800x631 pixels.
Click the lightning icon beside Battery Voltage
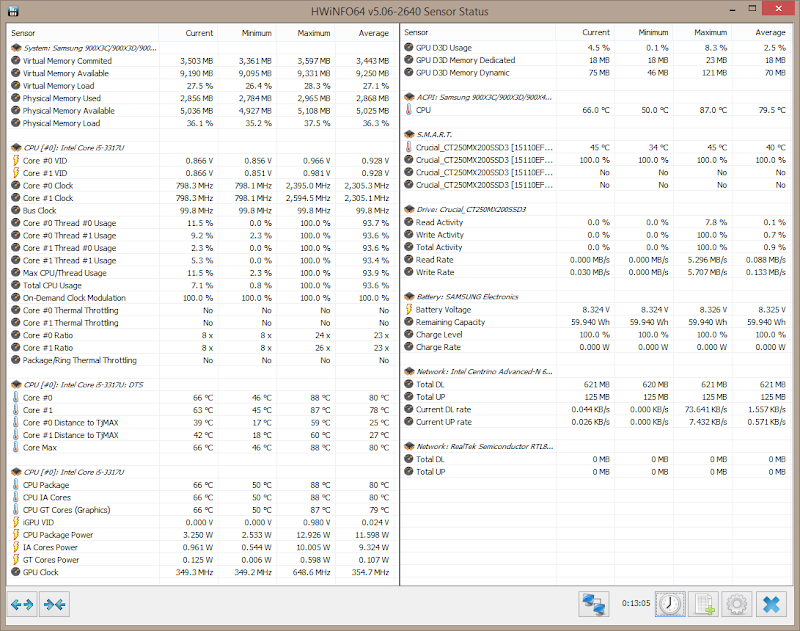click(408, 310)
